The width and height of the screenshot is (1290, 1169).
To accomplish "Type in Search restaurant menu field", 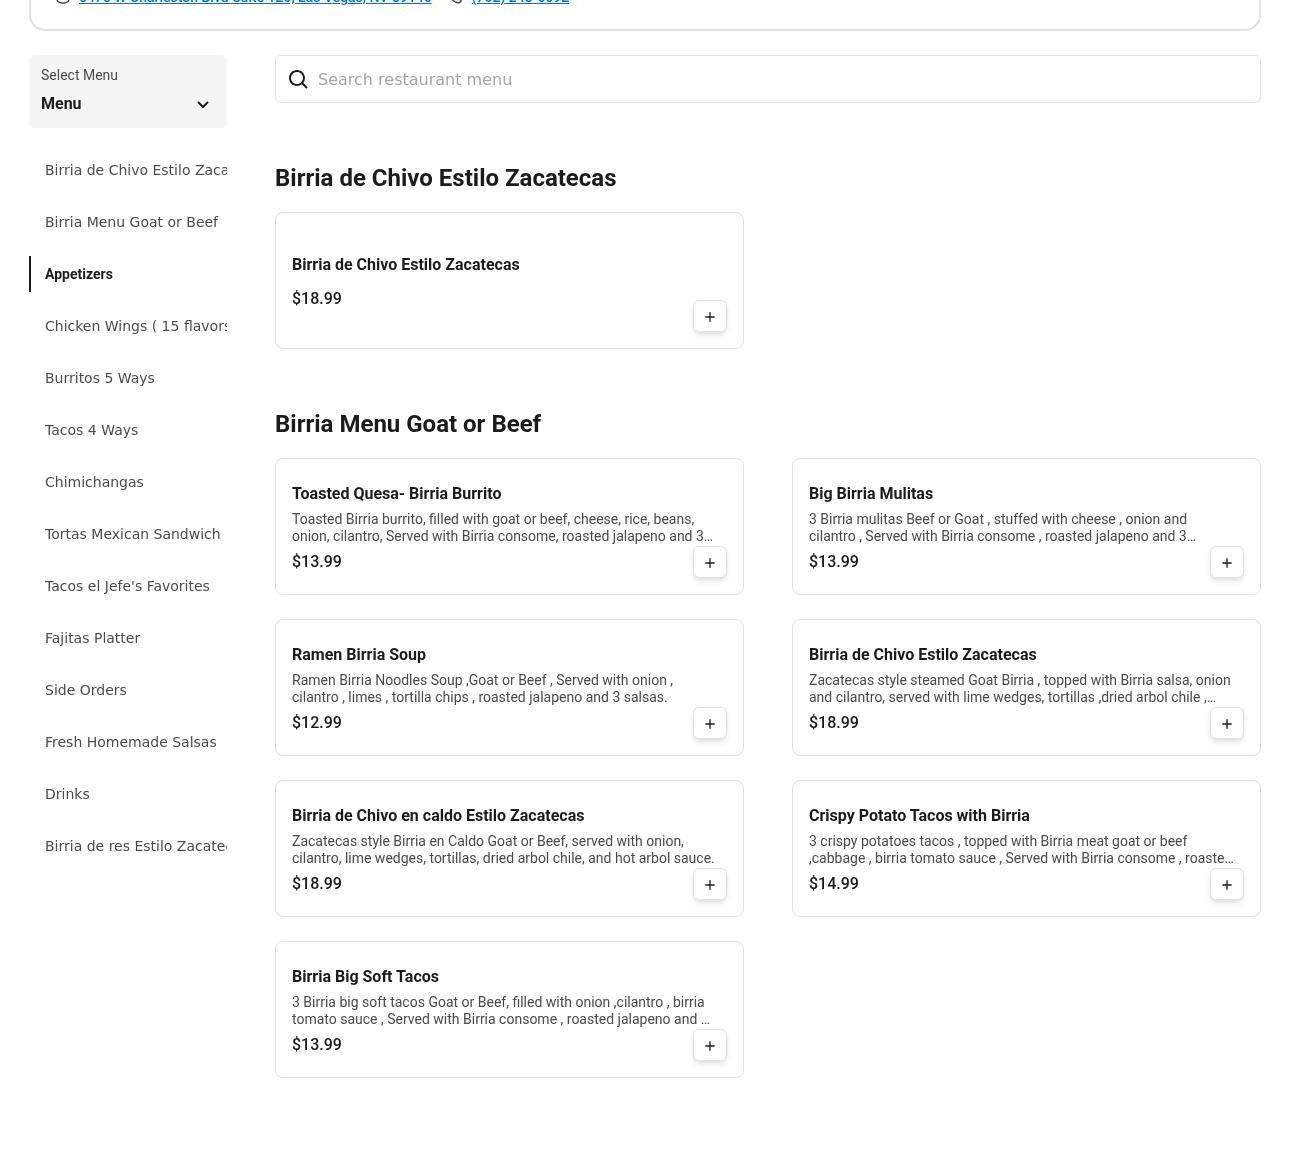I will (780, 80).
